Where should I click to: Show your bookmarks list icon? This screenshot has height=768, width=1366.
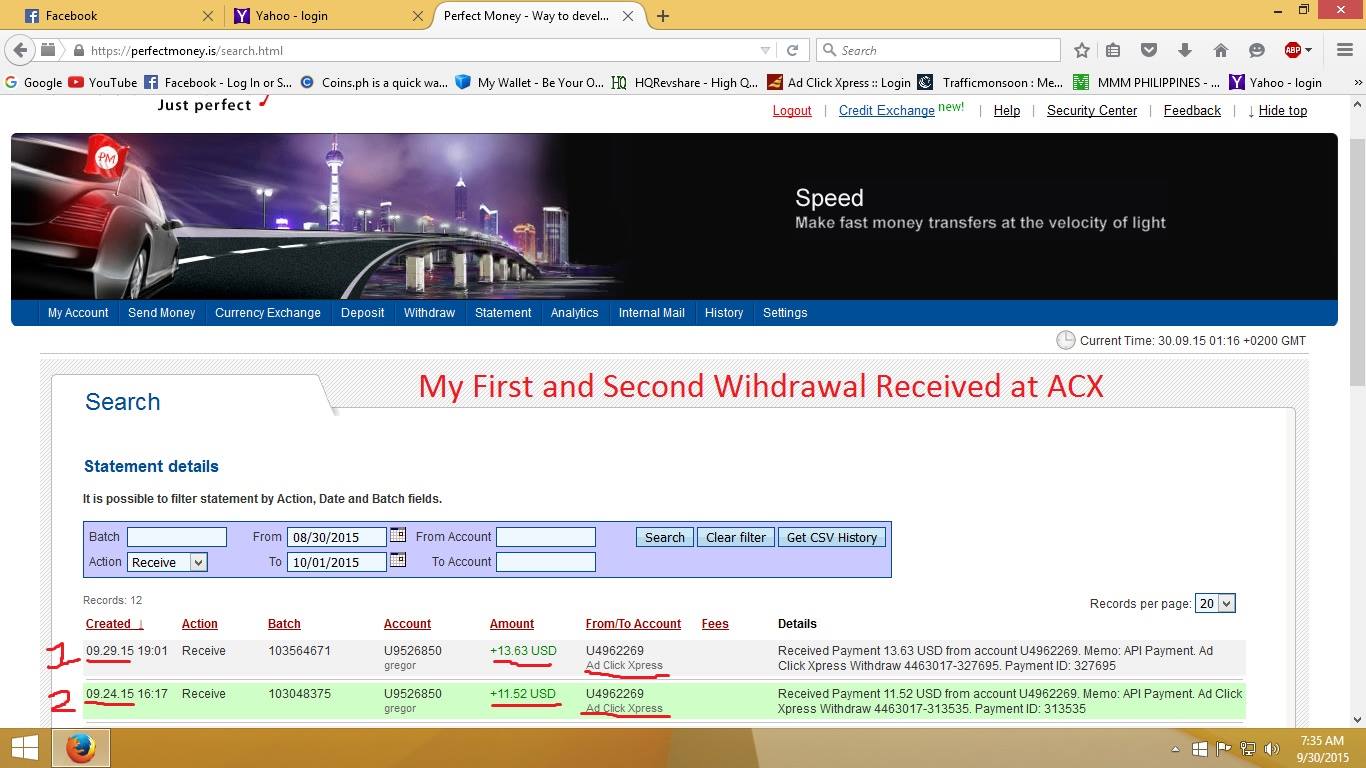[1114, 50]
